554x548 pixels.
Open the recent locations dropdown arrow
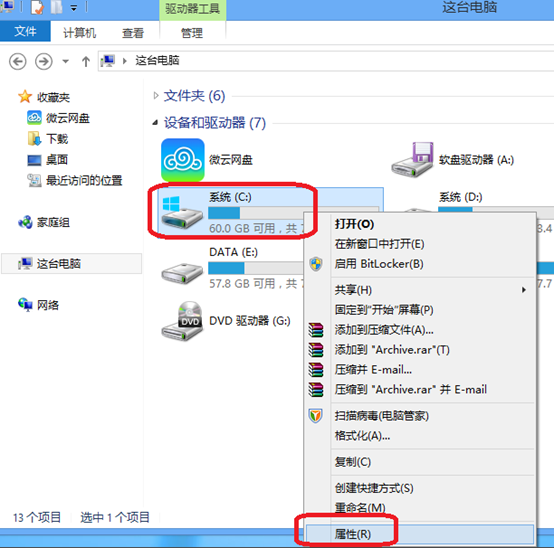[65, 61]
